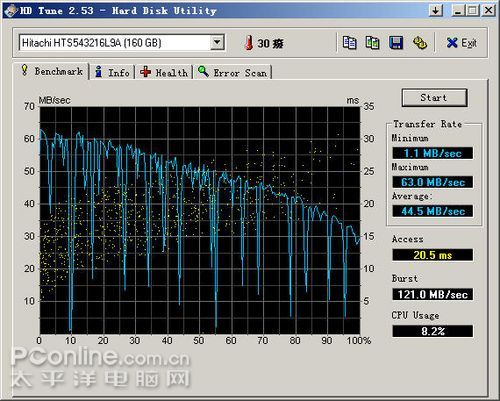Click the Exit button label
Viewport: 500px width, 401px height.
click(469, 43)
